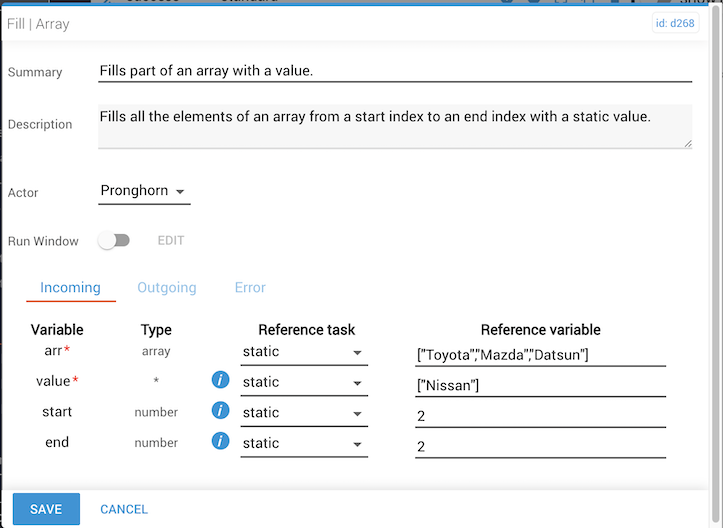Switch to the Incoming tab
Screen dimensions: 723x528
(x=70, y=288)
